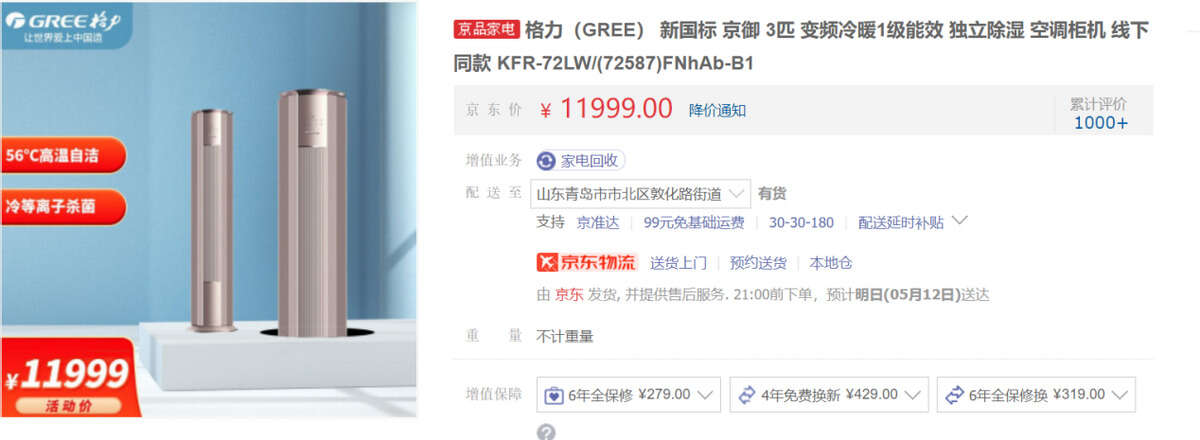
Task: Open the 山东青岛市市北区敦化路街道 delivery address dropdown
Action: [x=640, y=194]
